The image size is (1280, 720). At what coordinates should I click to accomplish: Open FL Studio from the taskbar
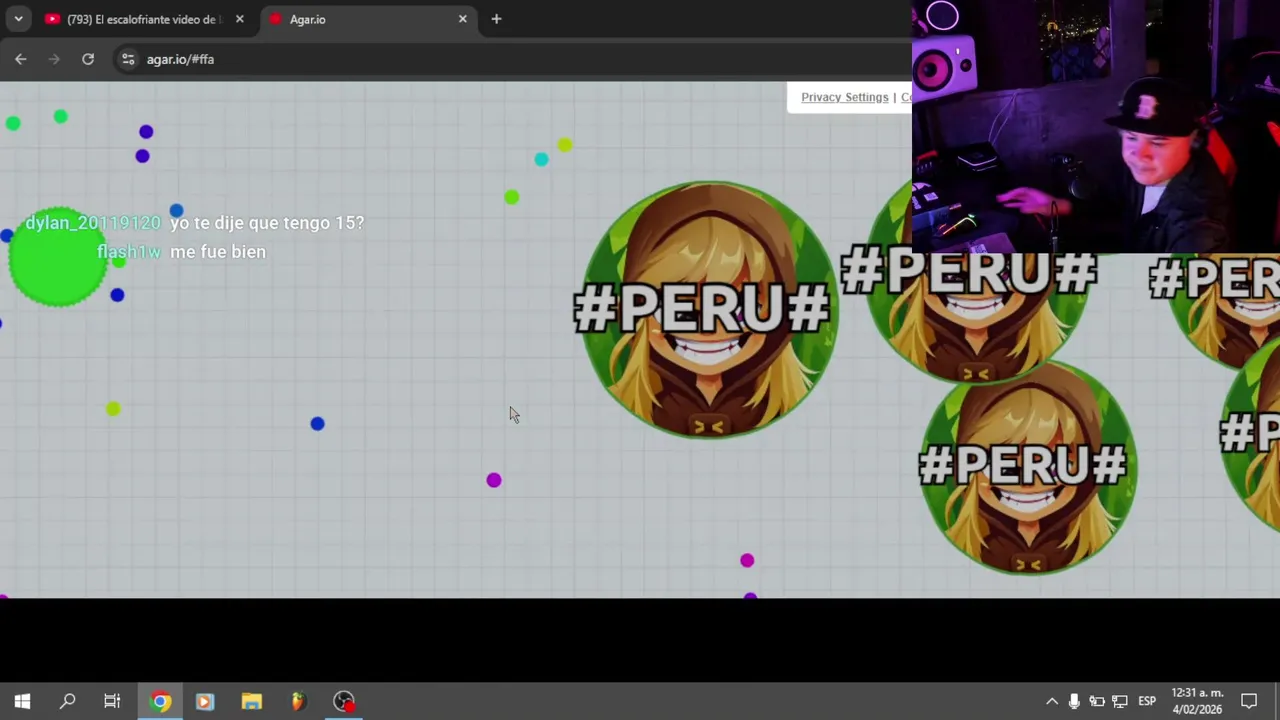pos(297,701)
